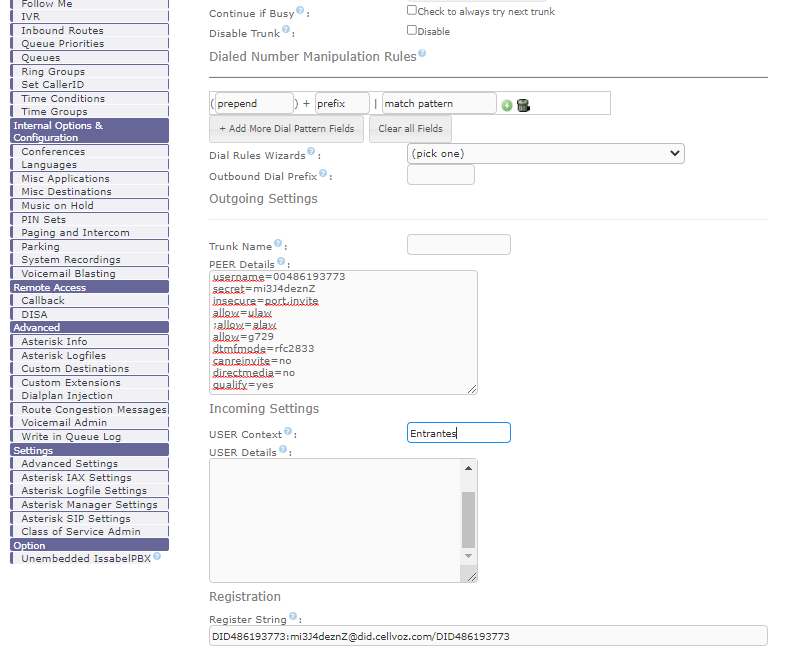Tick the Disable trunk checkbox

pos(412,30)
